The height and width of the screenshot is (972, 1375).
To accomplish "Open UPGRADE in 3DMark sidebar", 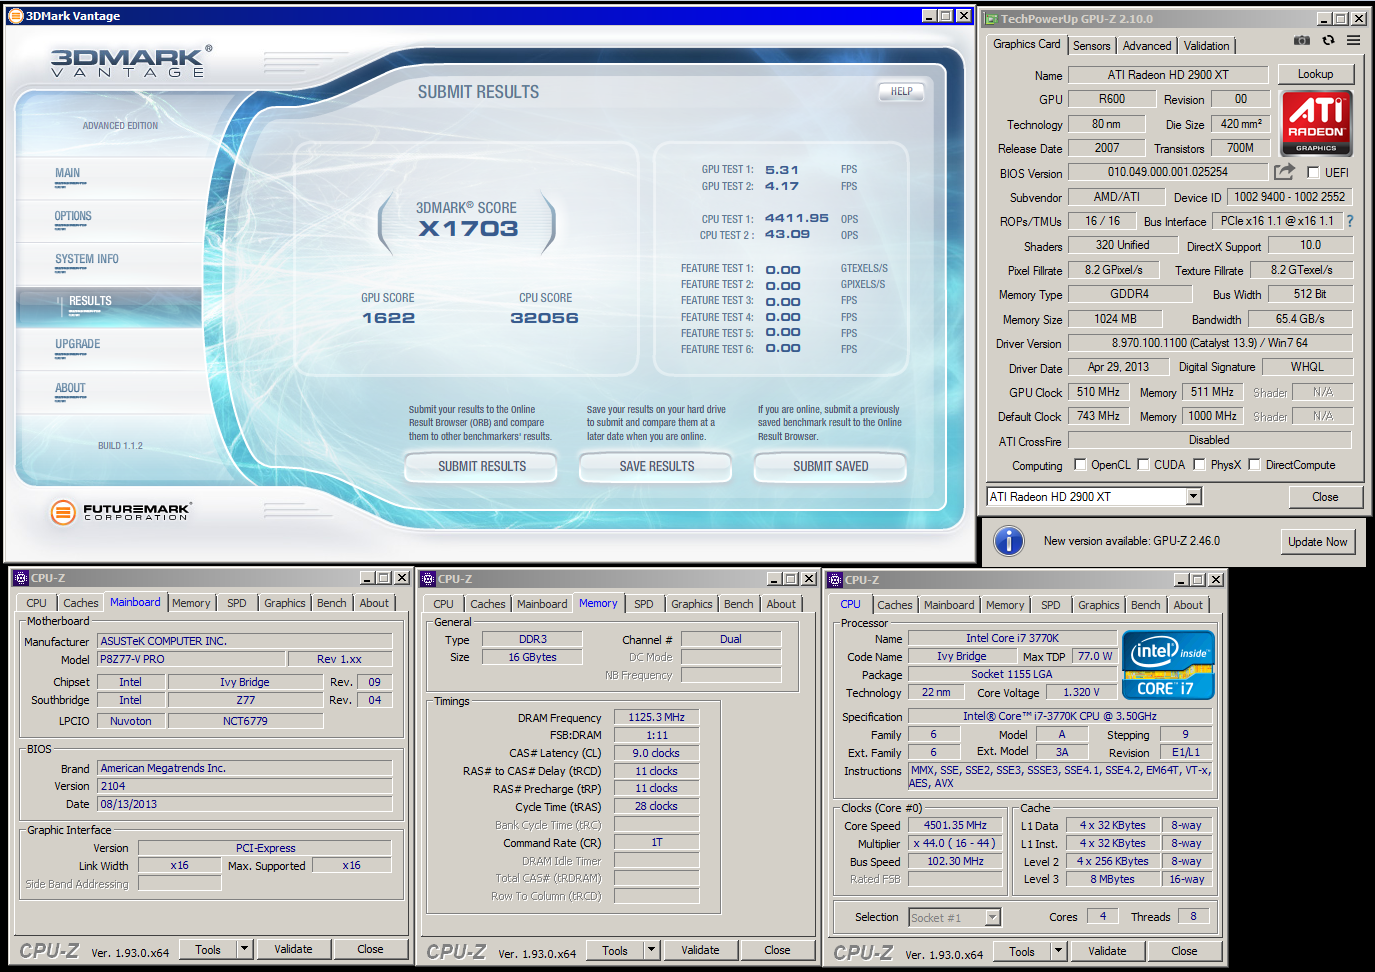I will point(78,345).
